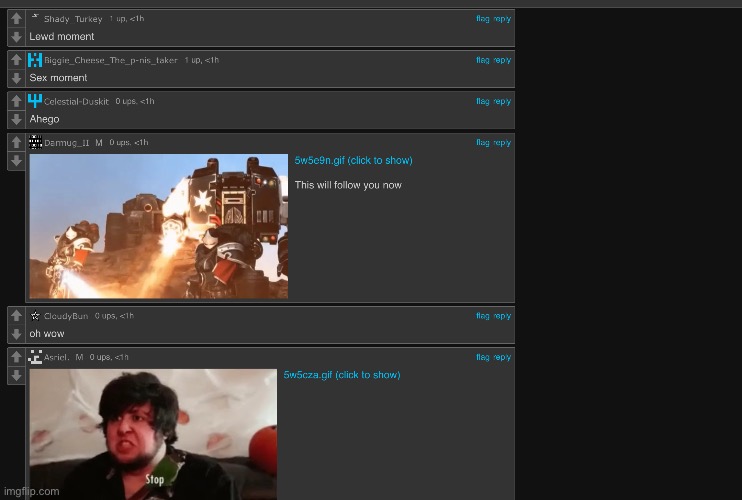This screenshot has height=500, width=742.
Task: Flag the "Sex moment" comment
Action: pos(483,60)
